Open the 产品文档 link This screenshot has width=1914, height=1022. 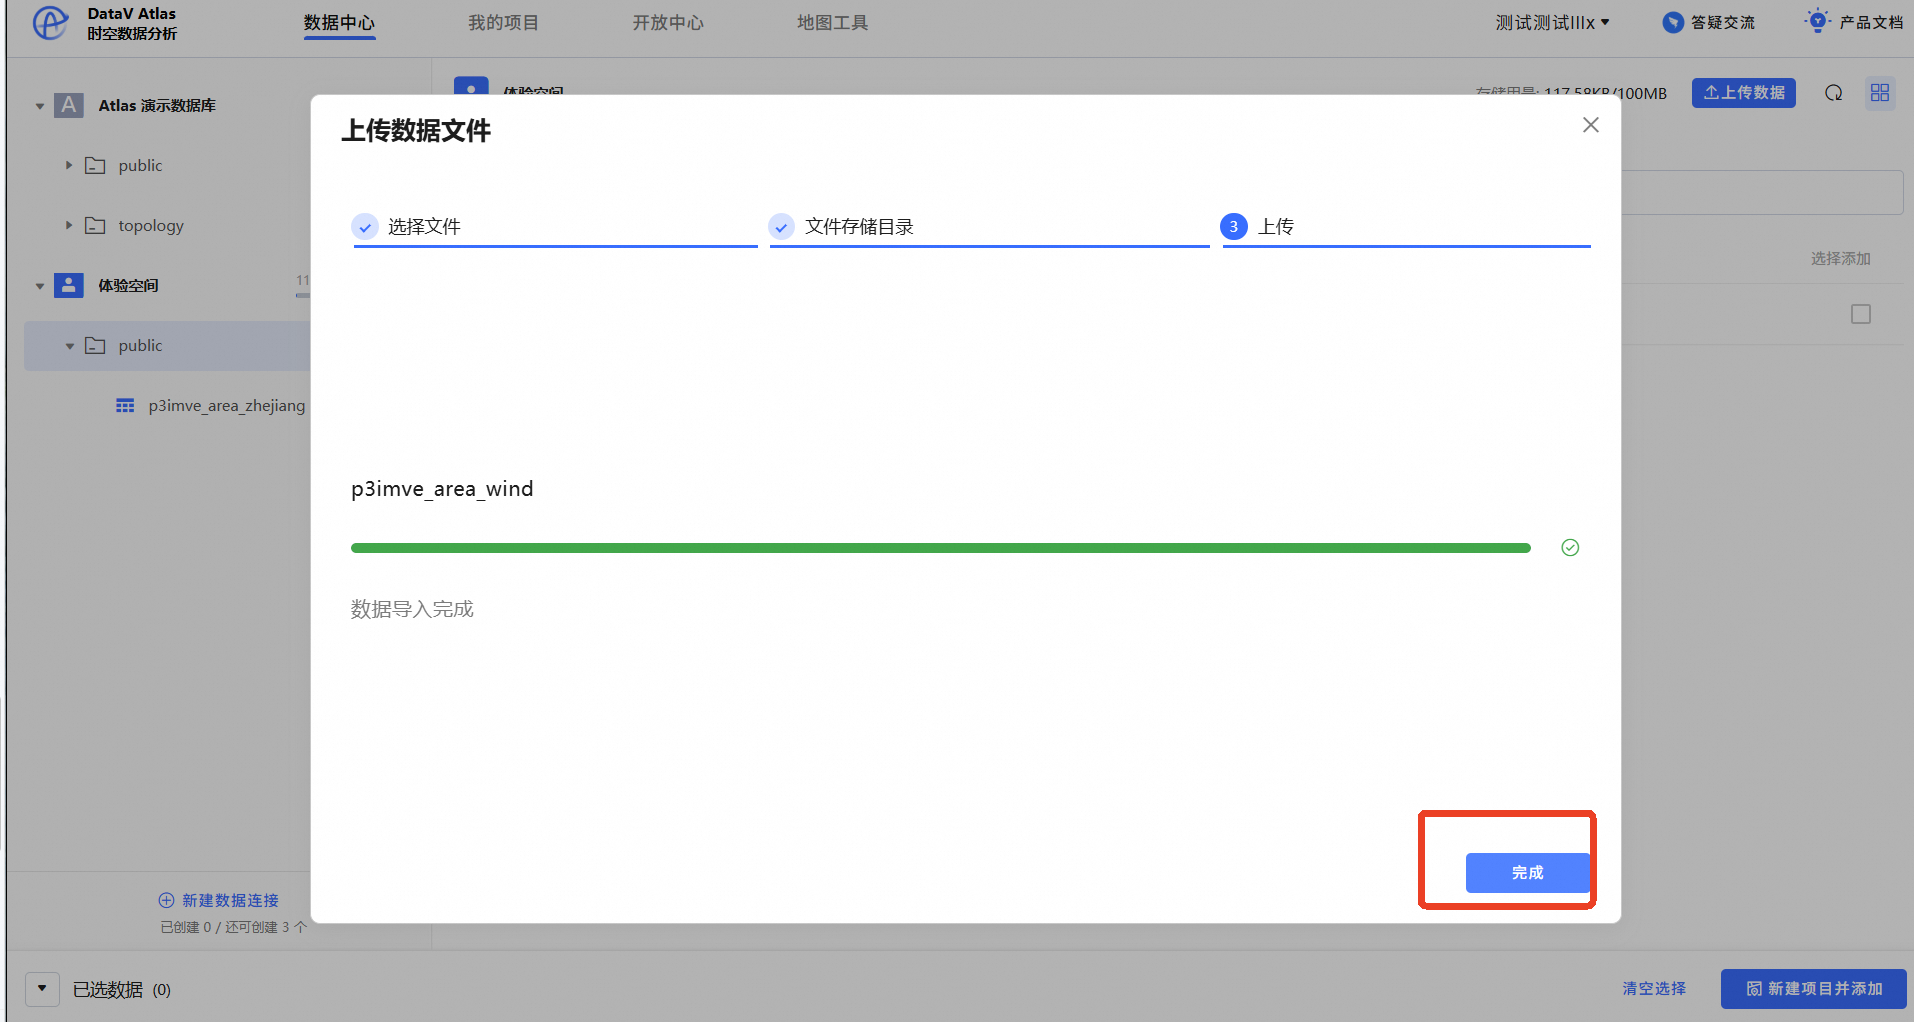(1871, 22)
